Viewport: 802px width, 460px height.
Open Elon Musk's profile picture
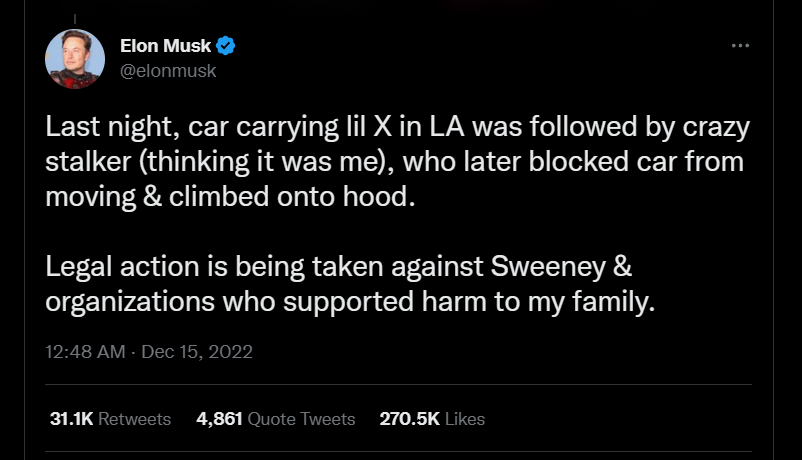tap(76, 58)
